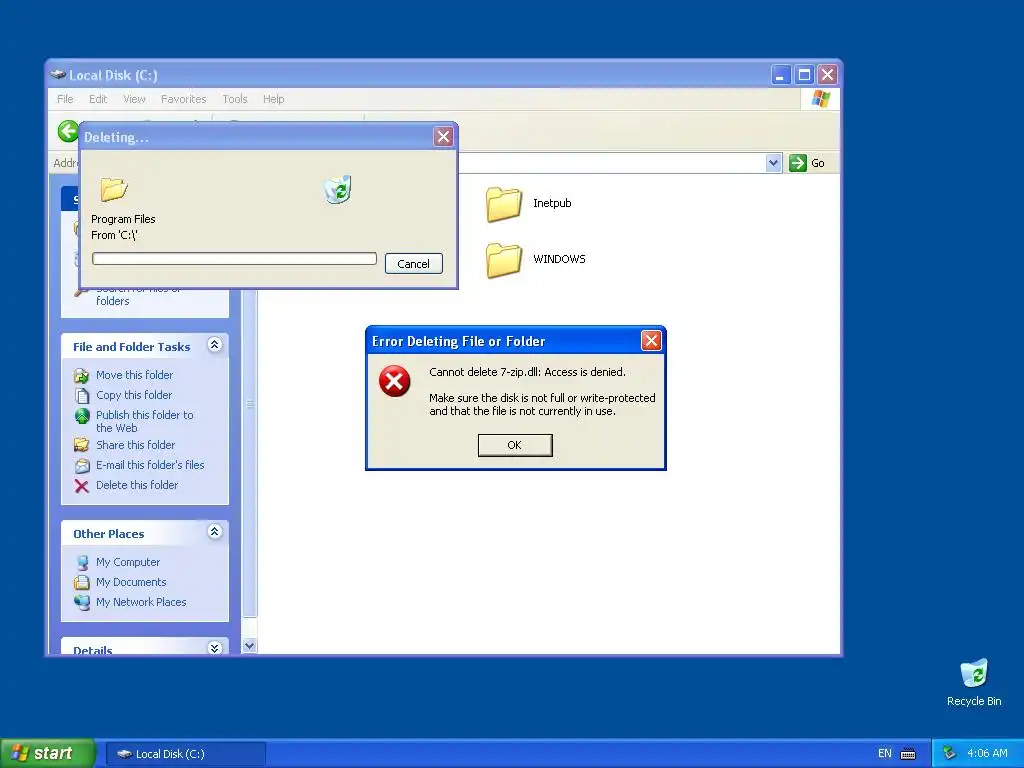
Task: Click the recycle bin icon in Deleting dialog
Action: point(338,189)
